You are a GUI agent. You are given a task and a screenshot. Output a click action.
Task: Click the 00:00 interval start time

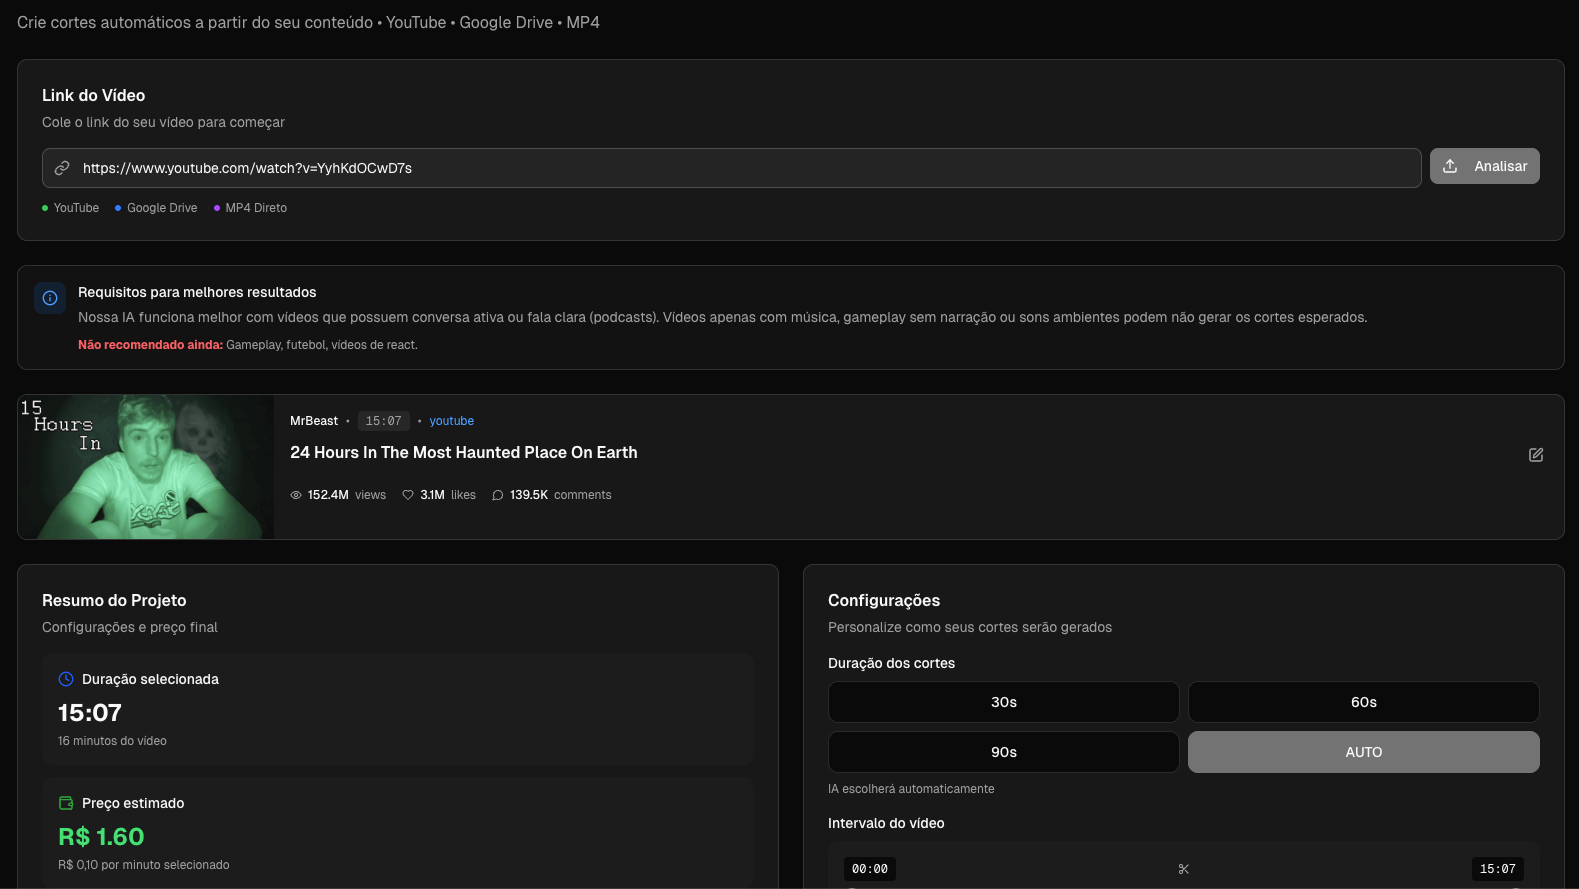click(869, 869)
